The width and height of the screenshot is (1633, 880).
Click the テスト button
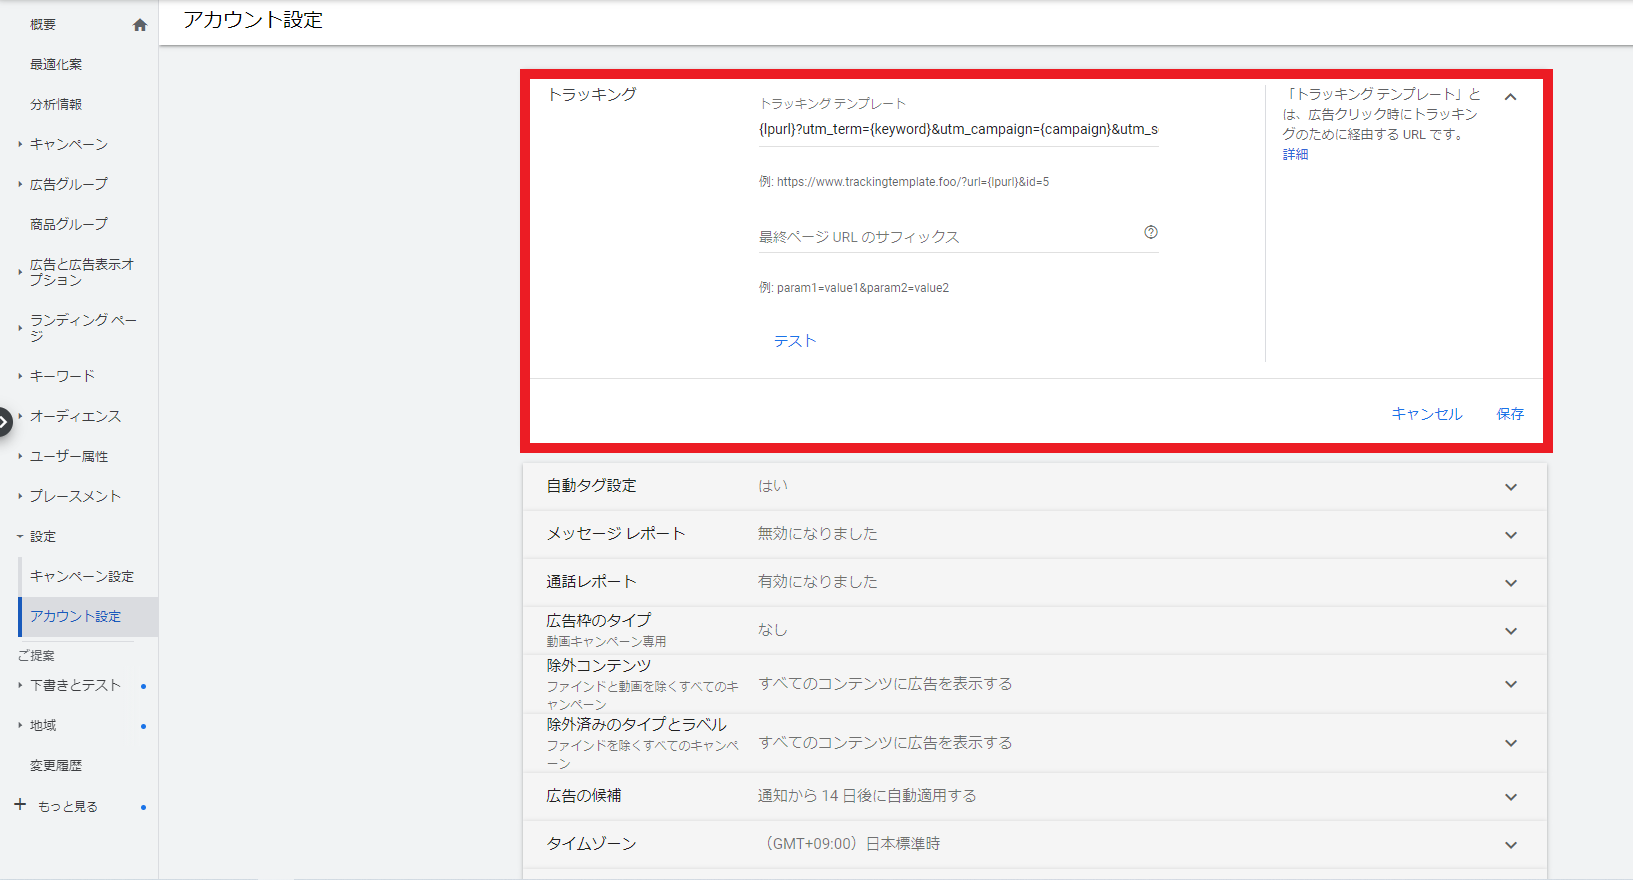tap(795, 341)
